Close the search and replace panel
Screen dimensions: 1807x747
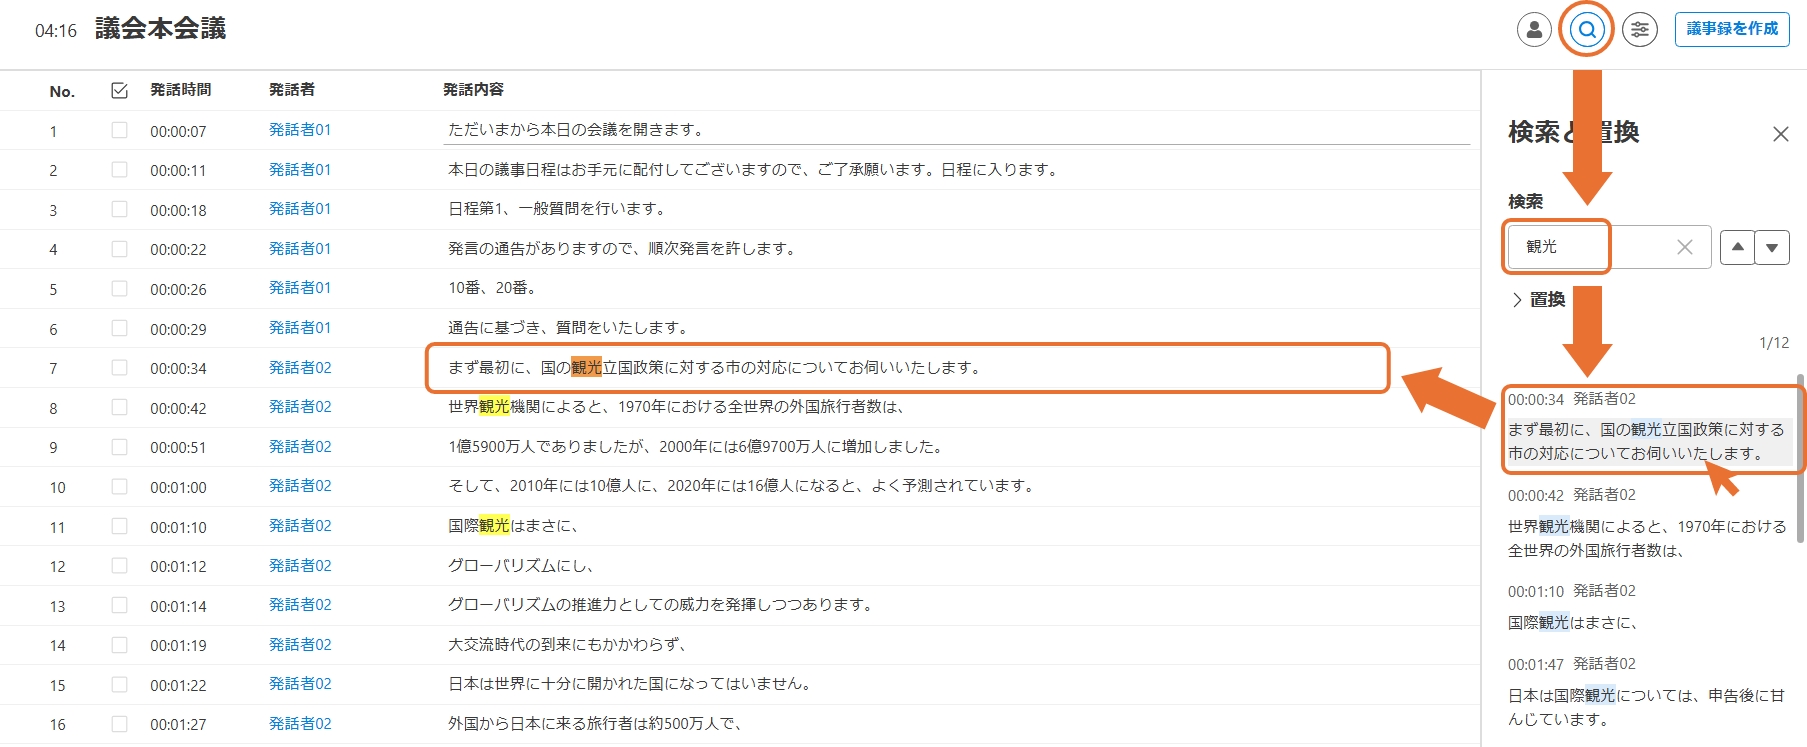click(1780, 134)
